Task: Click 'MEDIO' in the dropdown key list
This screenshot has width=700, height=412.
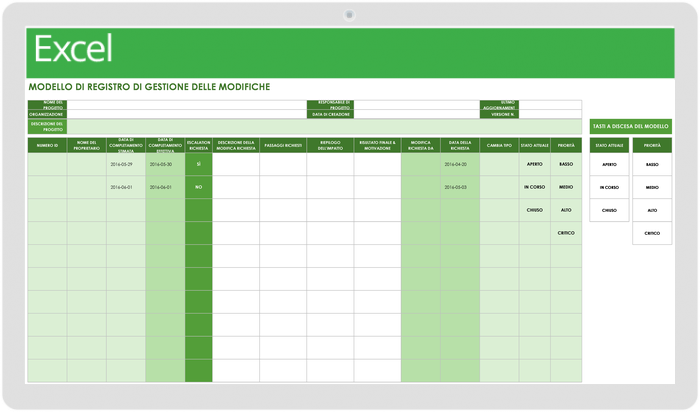Action: [652, 187]
